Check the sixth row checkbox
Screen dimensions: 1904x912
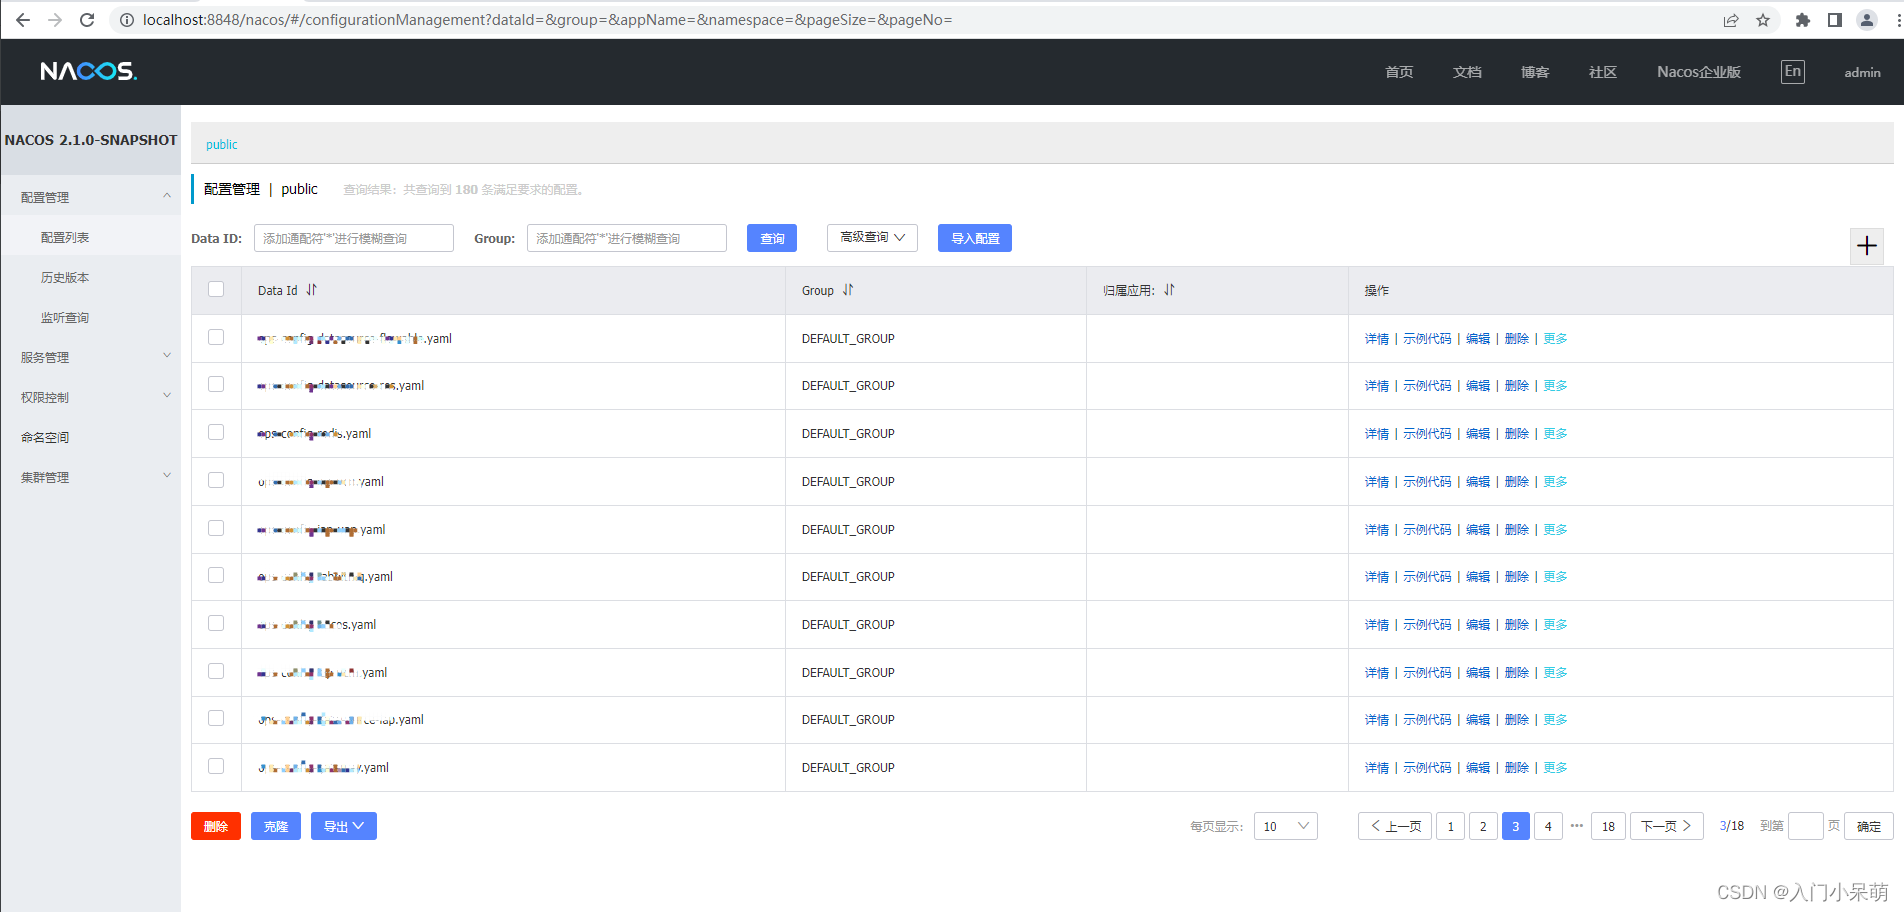pyautogui.click(x=216, y=575)
